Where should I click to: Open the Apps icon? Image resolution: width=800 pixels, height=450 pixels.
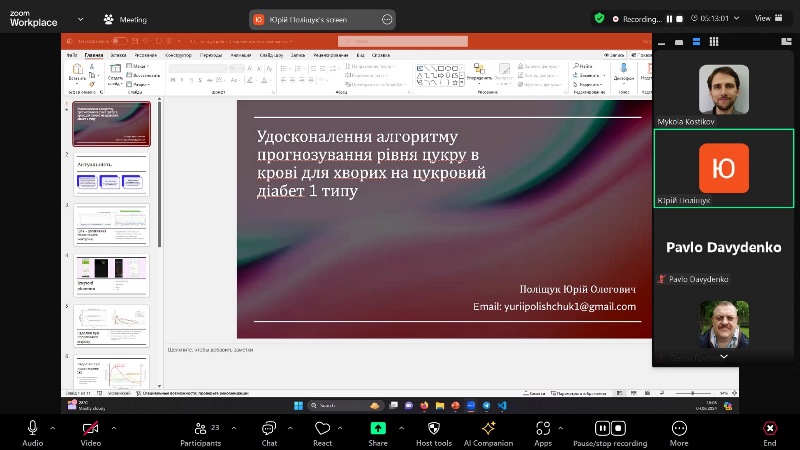click(x=543, y=428)
